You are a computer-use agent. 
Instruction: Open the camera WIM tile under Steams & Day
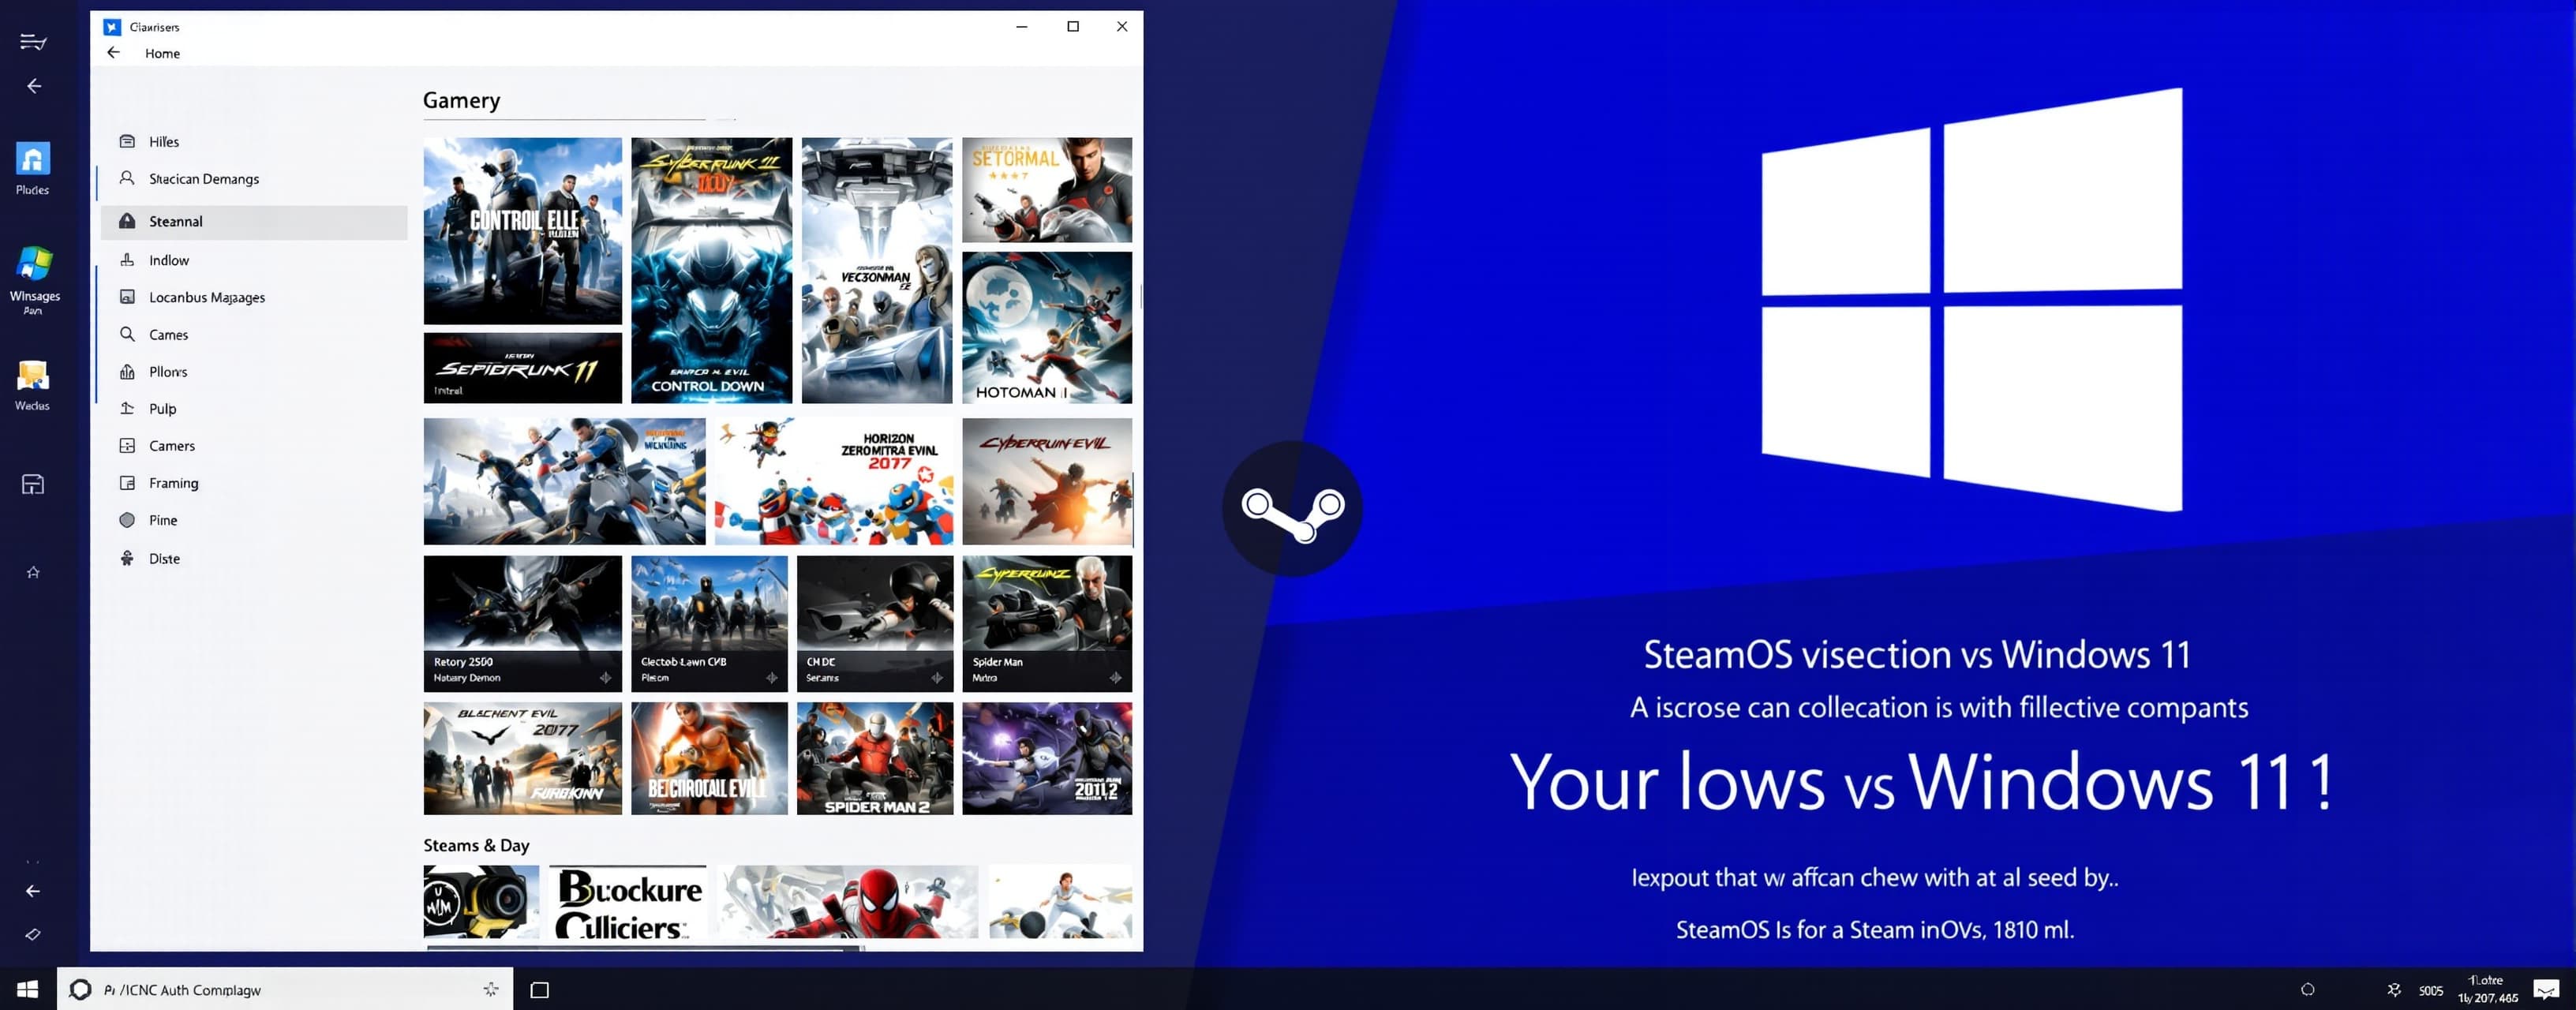(x=481, y=902)
